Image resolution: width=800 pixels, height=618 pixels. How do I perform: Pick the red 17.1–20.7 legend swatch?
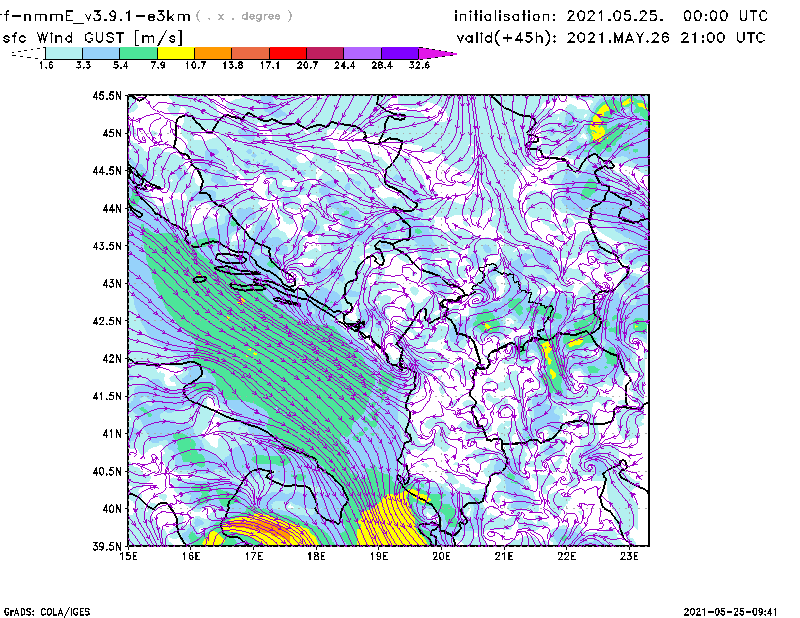click(x=288, y=53)
